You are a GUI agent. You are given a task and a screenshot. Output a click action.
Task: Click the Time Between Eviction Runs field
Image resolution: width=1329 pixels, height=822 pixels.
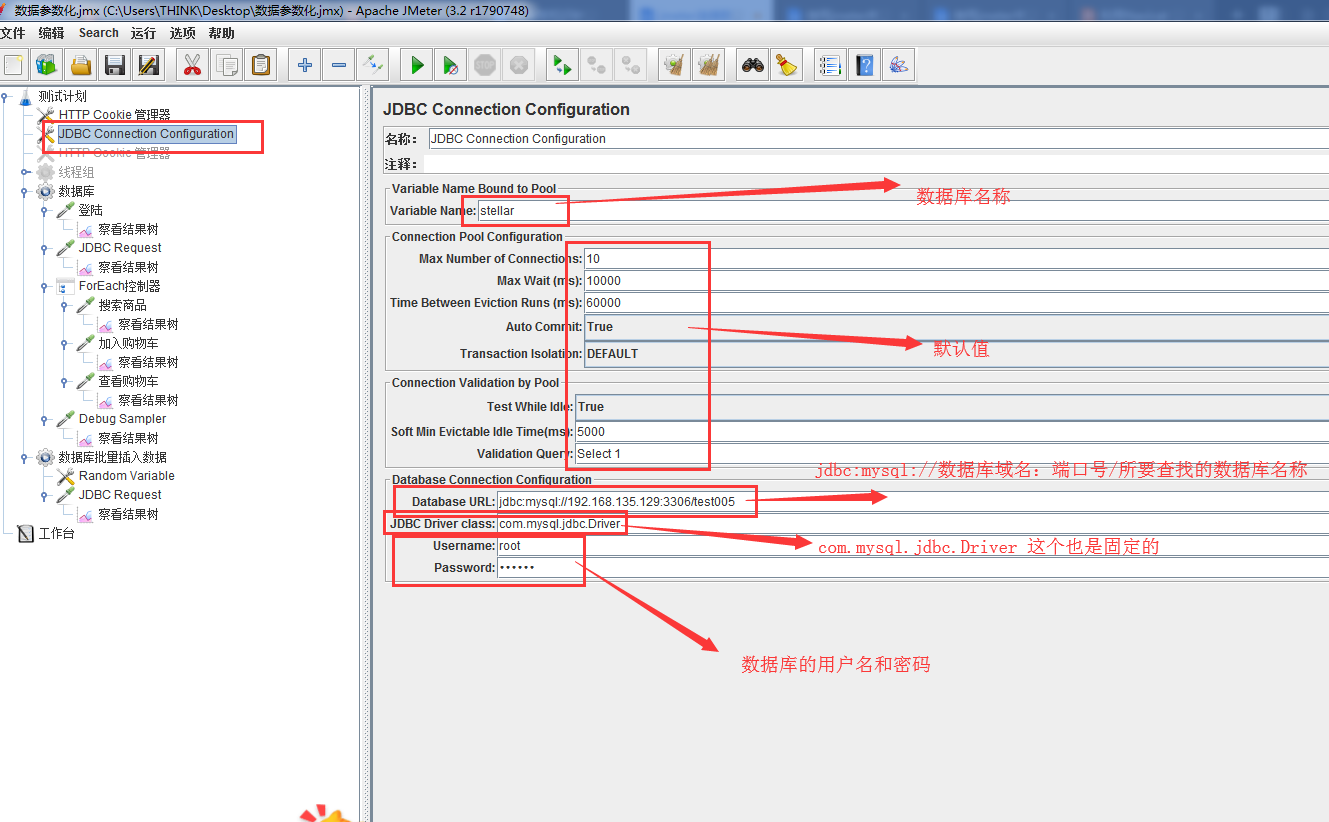pos(956,303)
